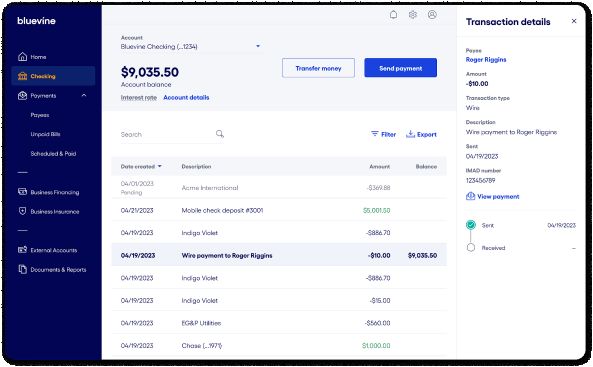The height and width of the screenshot is (367, 593).
Task: Select Mobile check deposit #3001 row
Action: [279, 210]
